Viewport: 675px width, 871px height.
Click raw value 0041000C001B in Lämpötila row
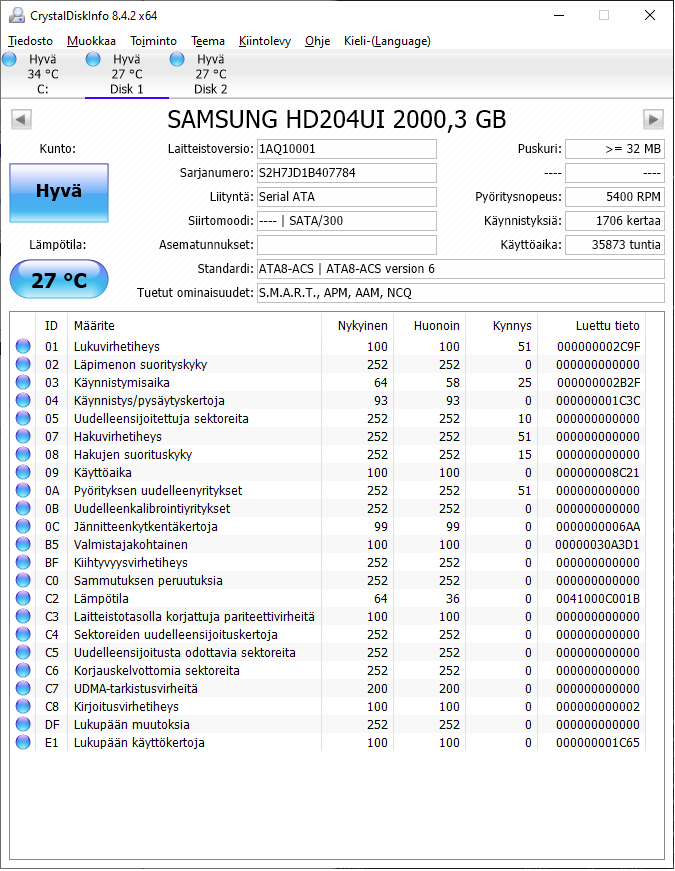[598, 599]
